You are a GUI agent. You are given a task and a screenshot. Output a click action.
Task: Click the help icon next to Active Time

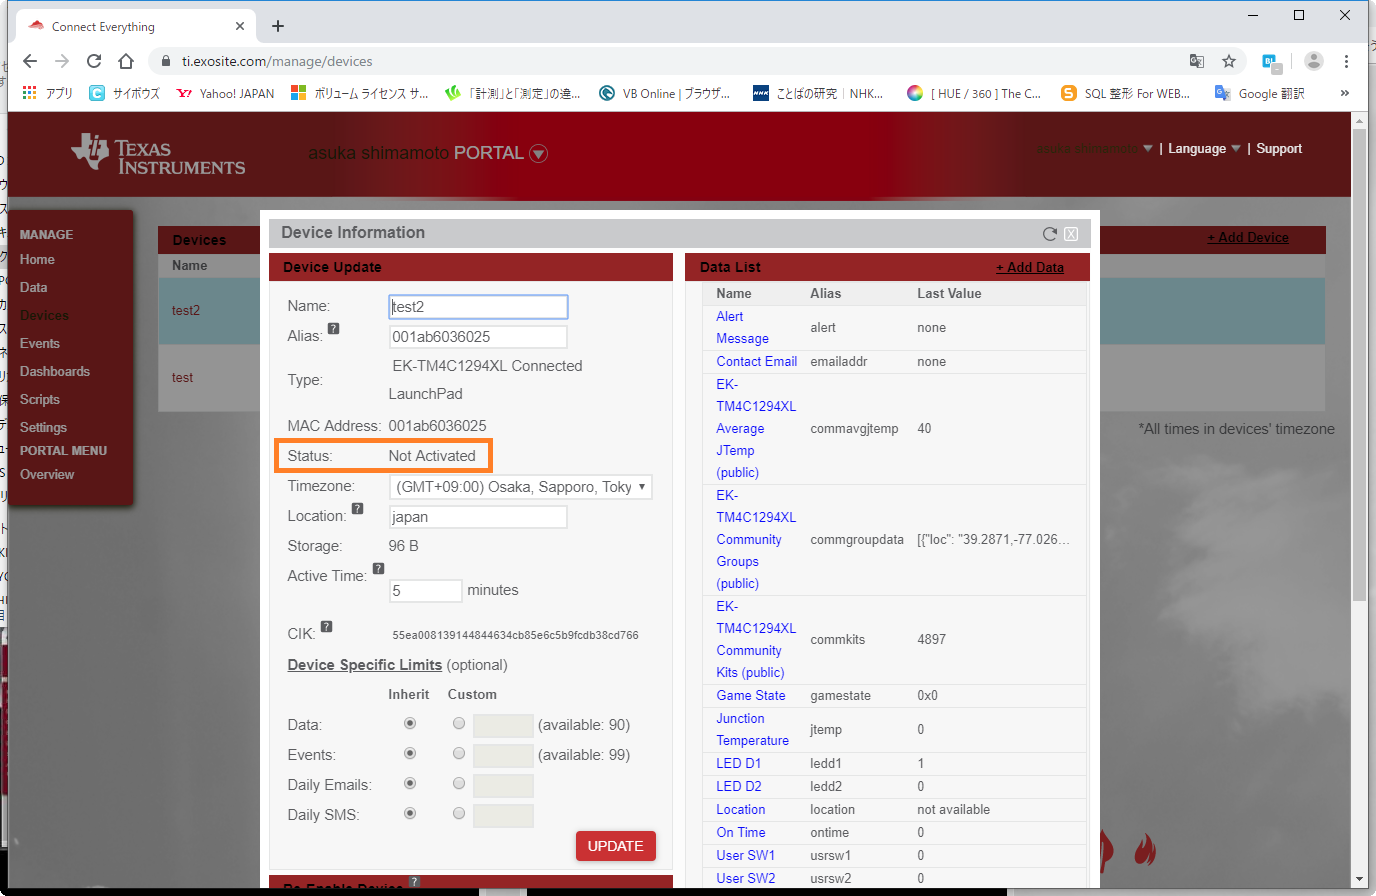pos(378,568)
